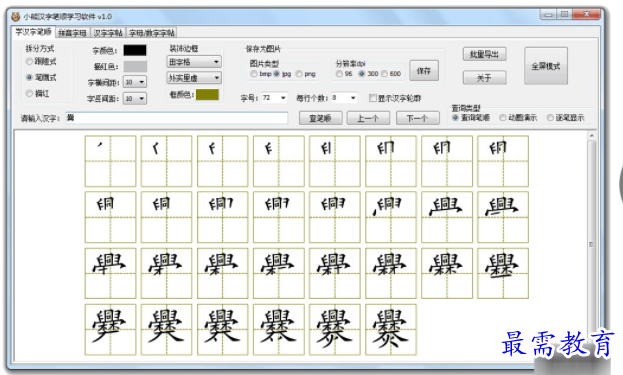This screenshot has width=623, height=375.
Task: Open the 拼音字母 tab
Action: (x=72, y=33)
